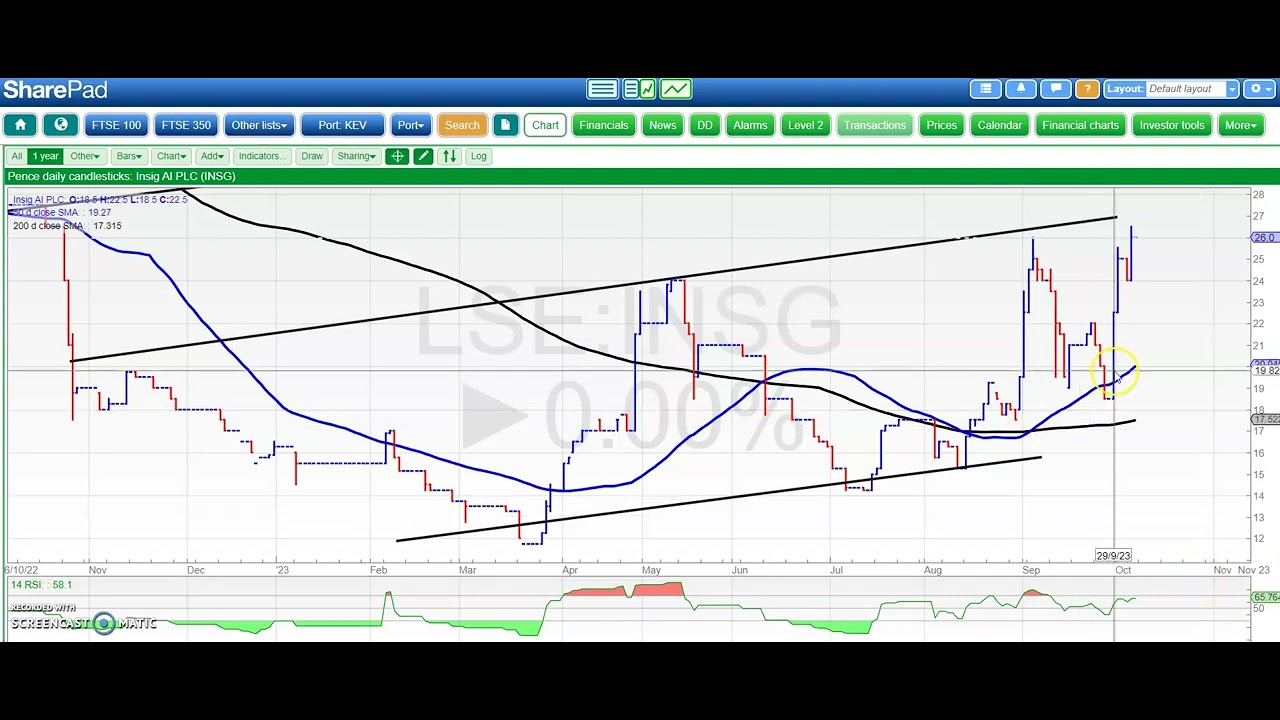Viewport: 1280px width, 720px height.
Task: Select the All time range
Action: click(x=16, y=156)
